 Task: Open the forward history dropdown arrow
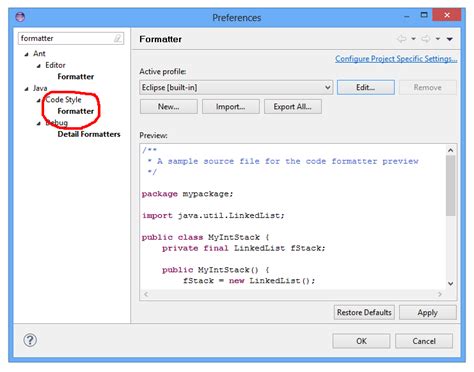438,39
